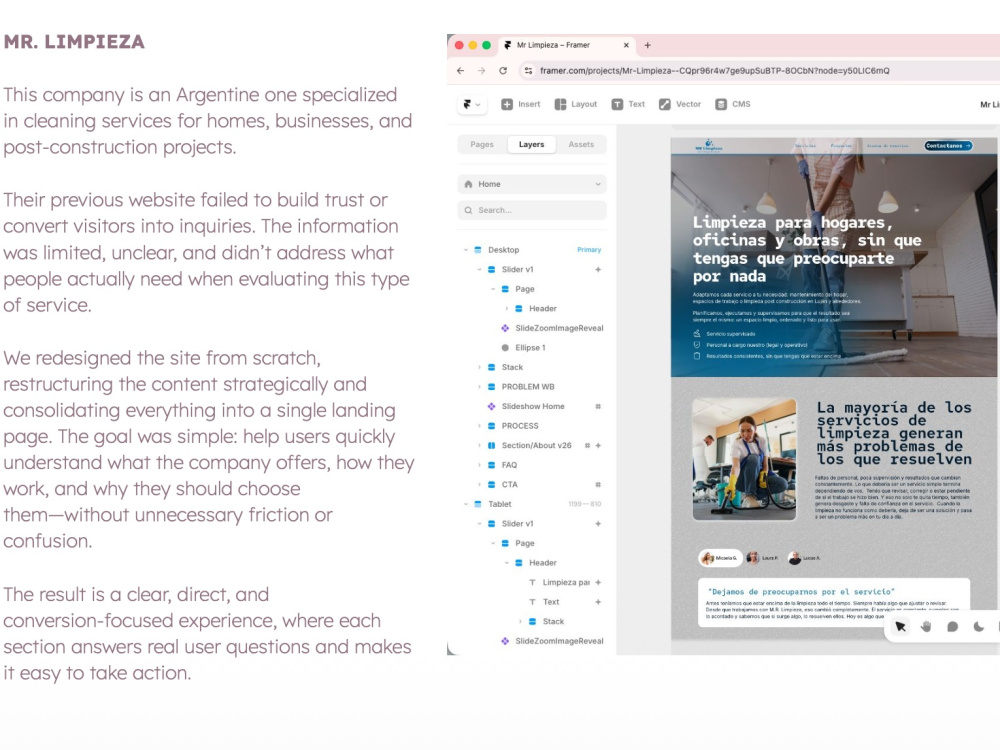This screenshot has width=1000, height=750.
Task: Click the Tablet '1199 — 810' range label
Action: (x=585, y=504)
